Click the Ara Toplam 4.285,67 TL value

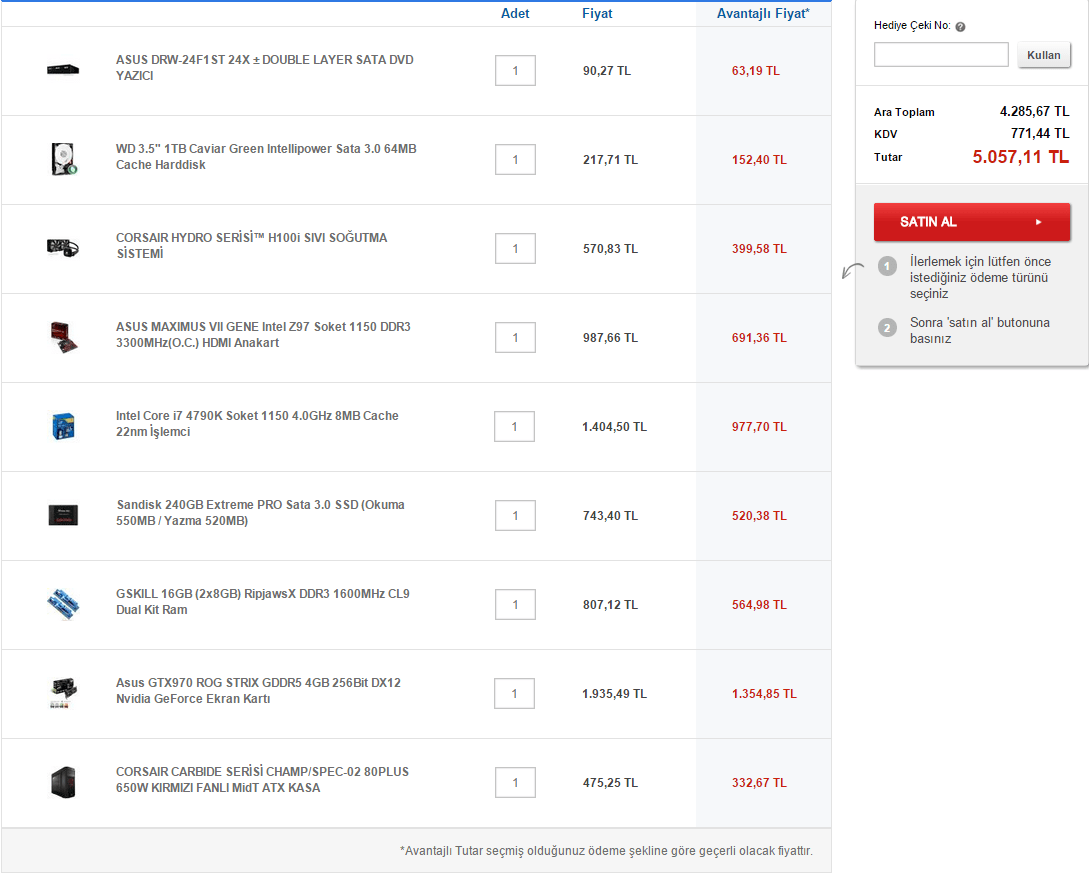click(x=1034, y=111)
